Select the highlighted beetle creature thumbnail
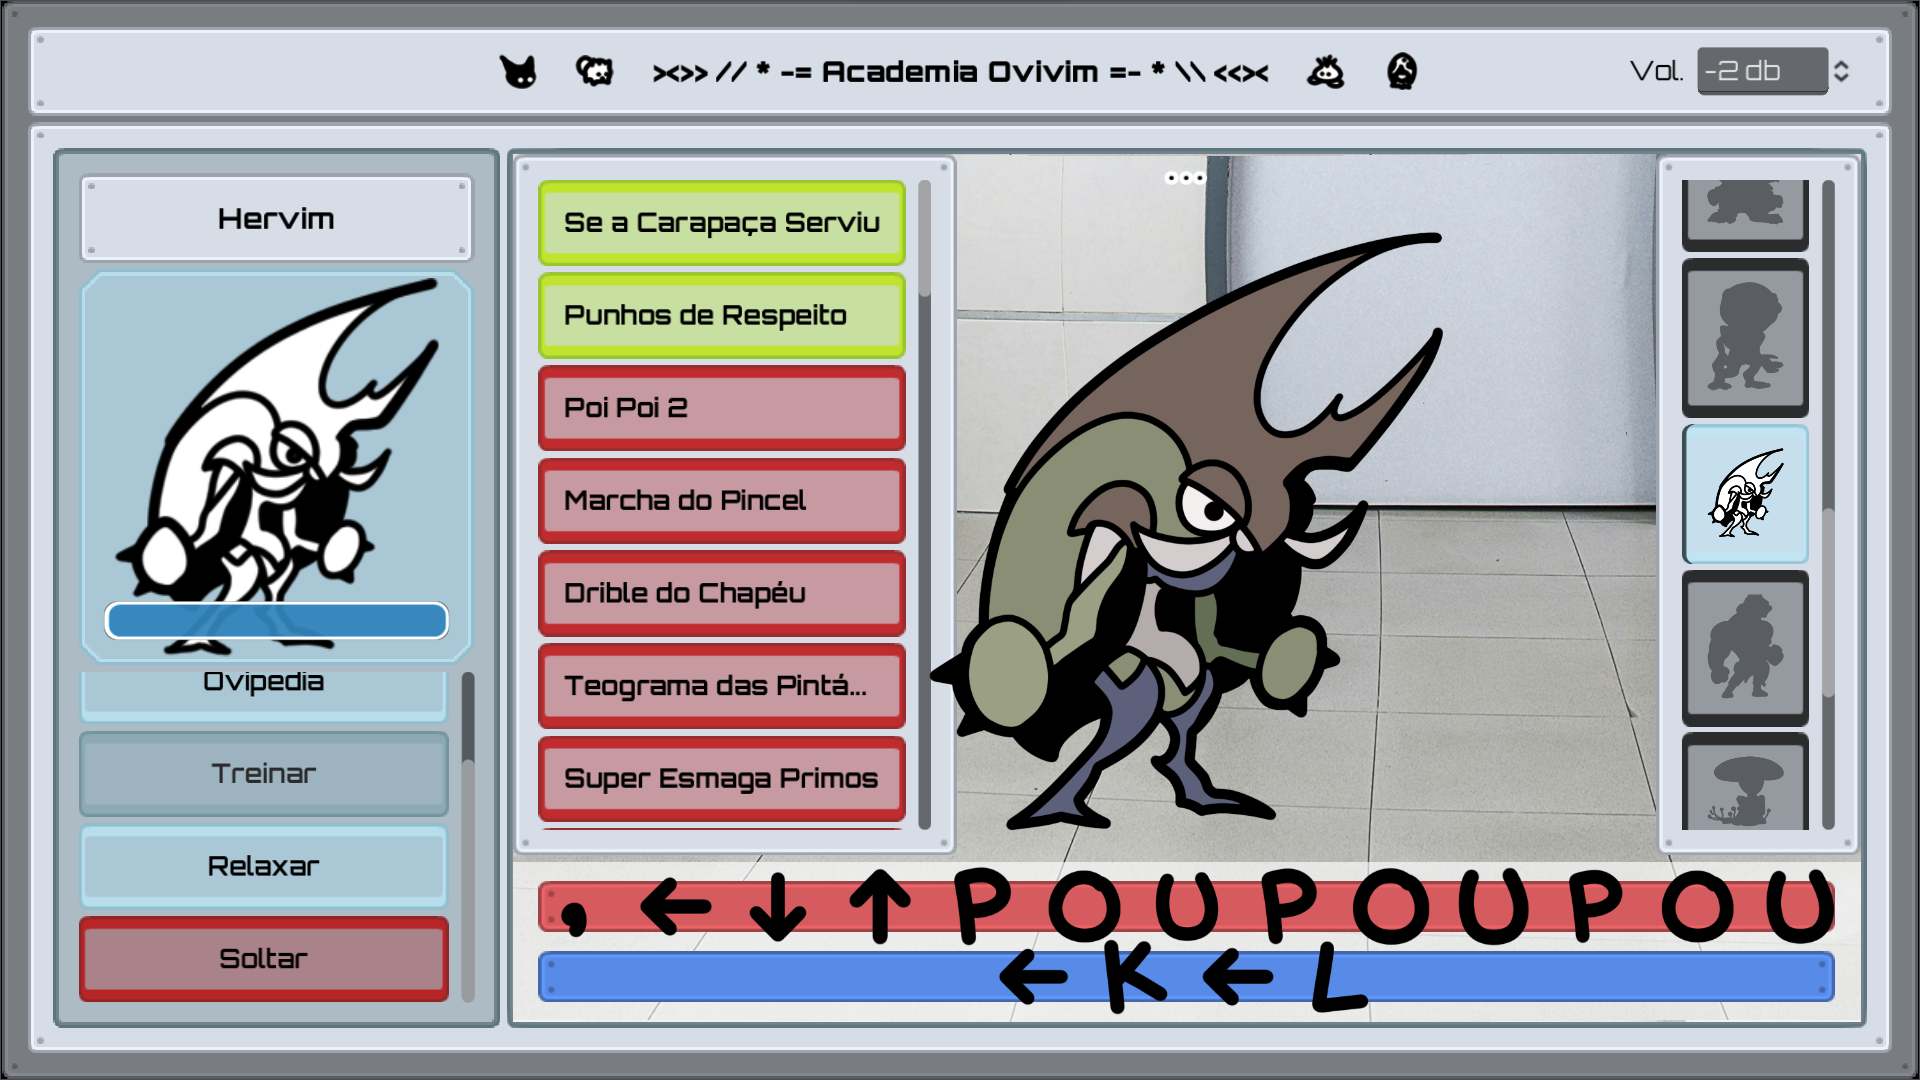 [1745, 494]
